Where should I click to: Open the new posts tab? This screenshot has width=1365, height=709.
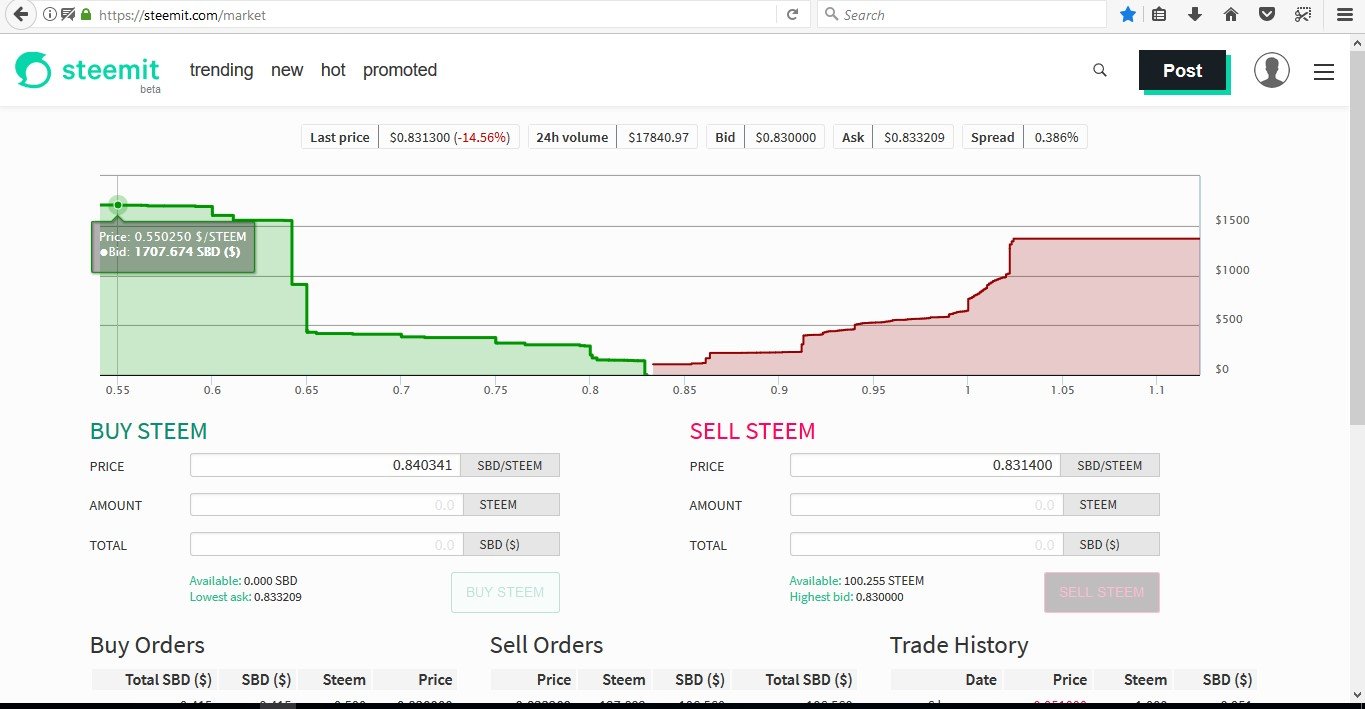coord(287,70)
